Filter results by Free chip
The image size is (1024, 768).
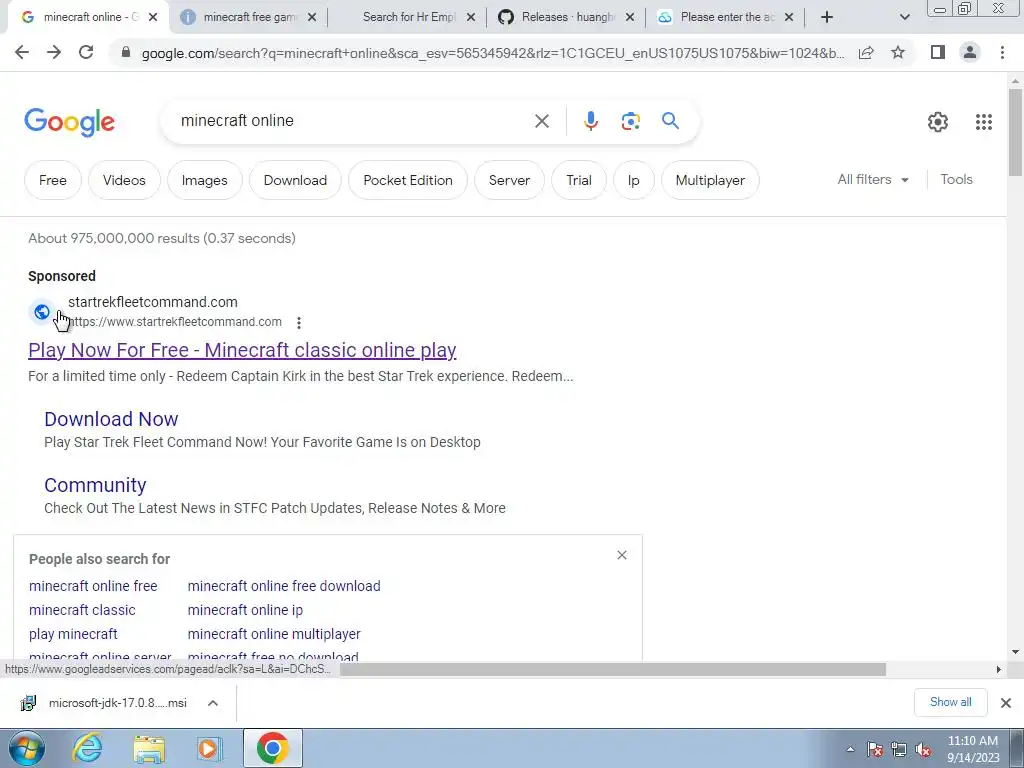[53, 180]
